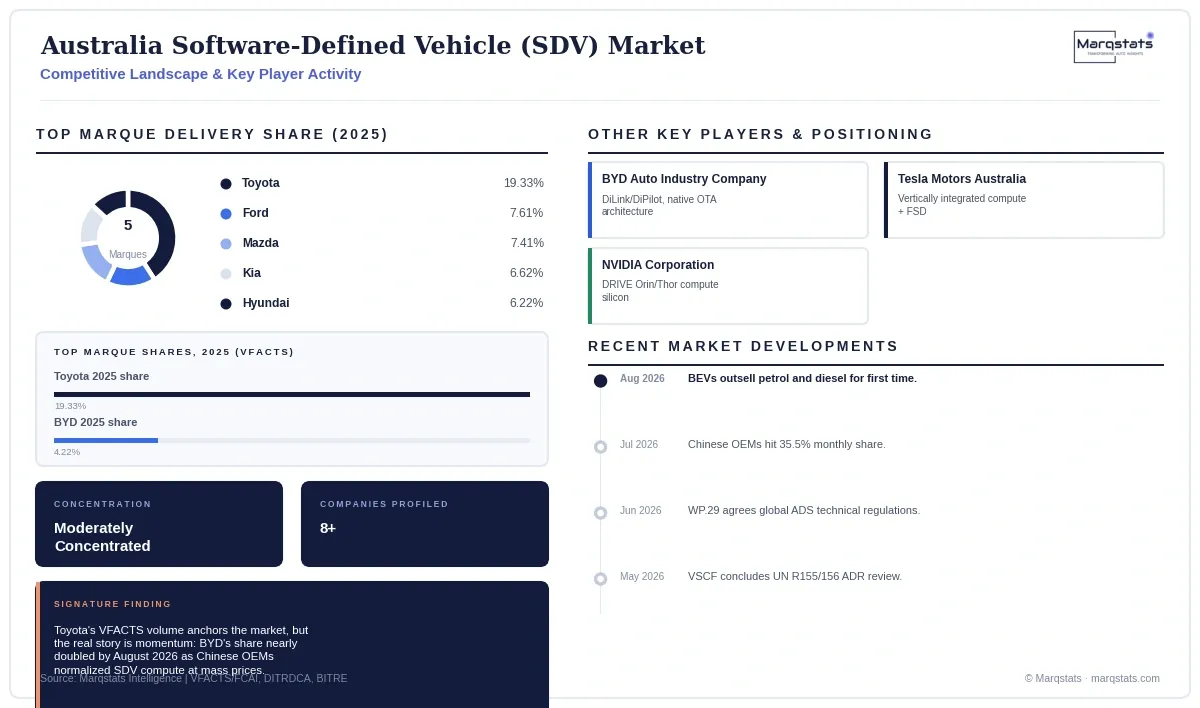Select the NVIDIA Corporation card
Screen dimensions: 1200x708
pos(728,286)
